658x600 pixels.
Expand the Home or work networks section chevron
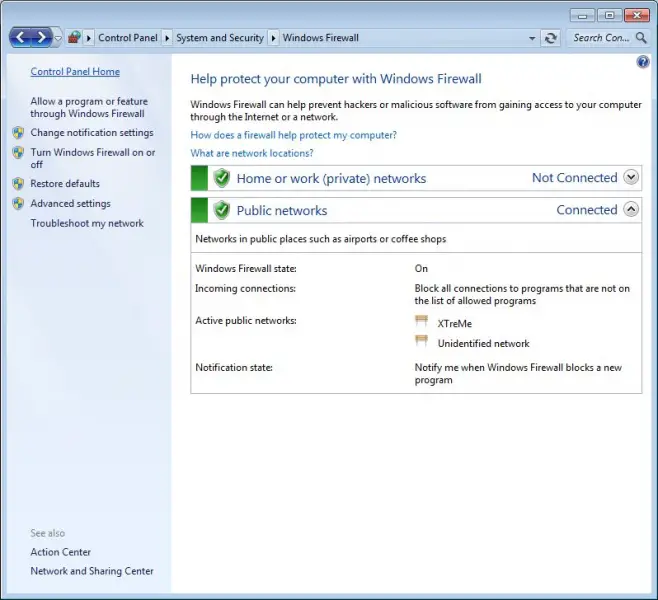pos(631,177)
